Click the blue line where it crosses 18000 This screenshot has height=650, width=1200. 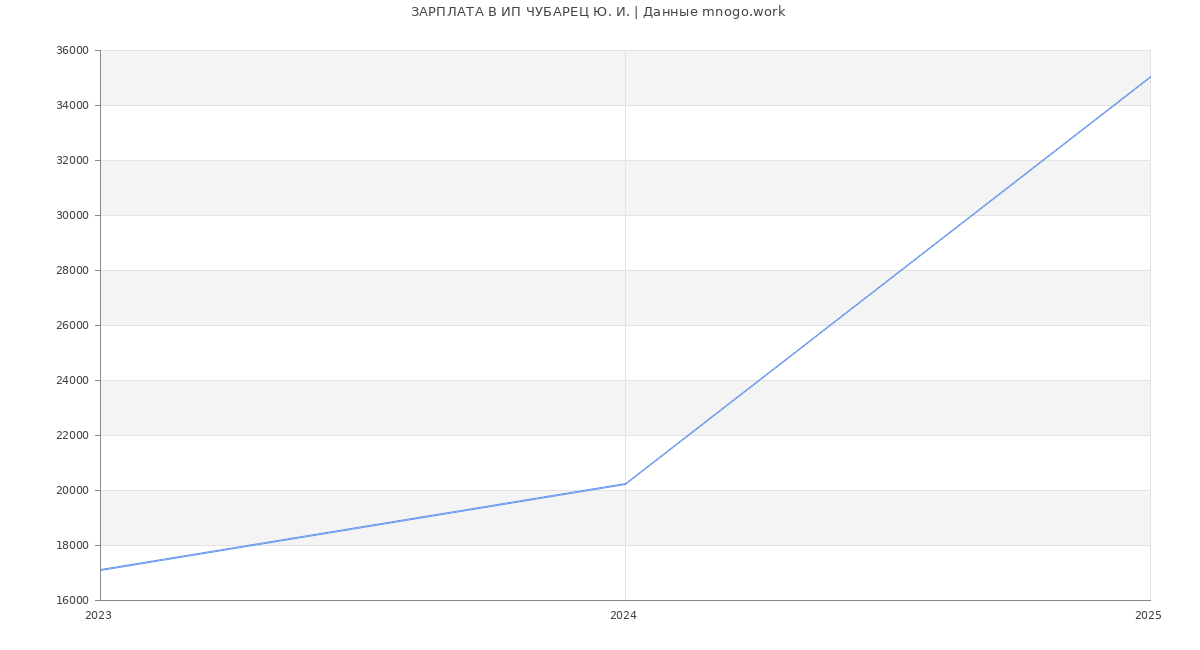point(252,545)
